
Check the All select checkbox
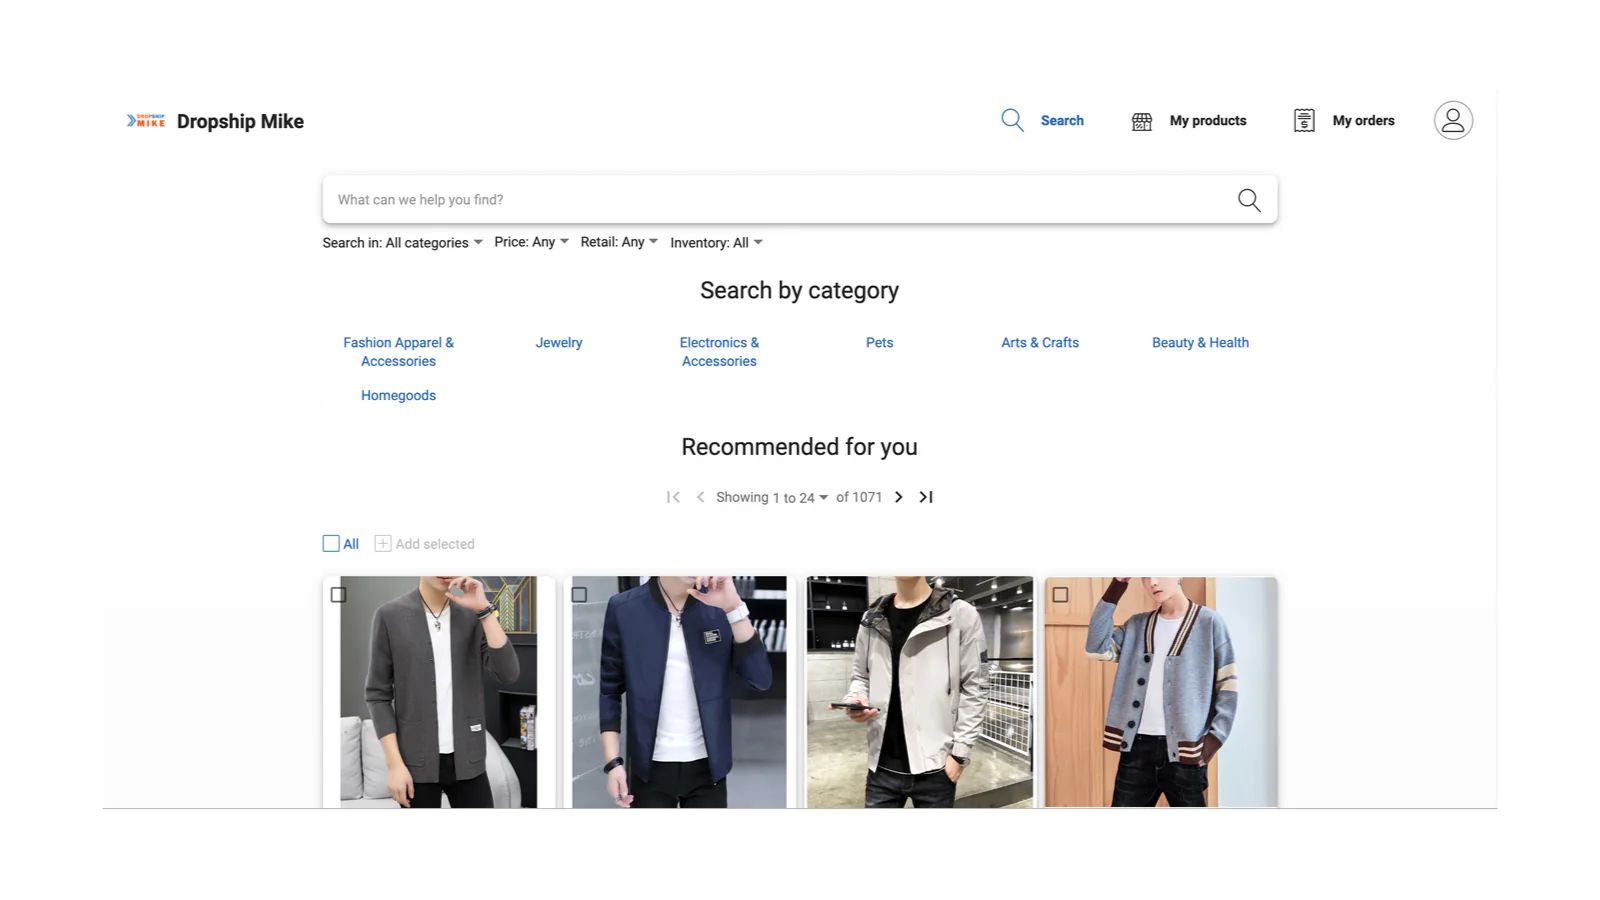331,544
